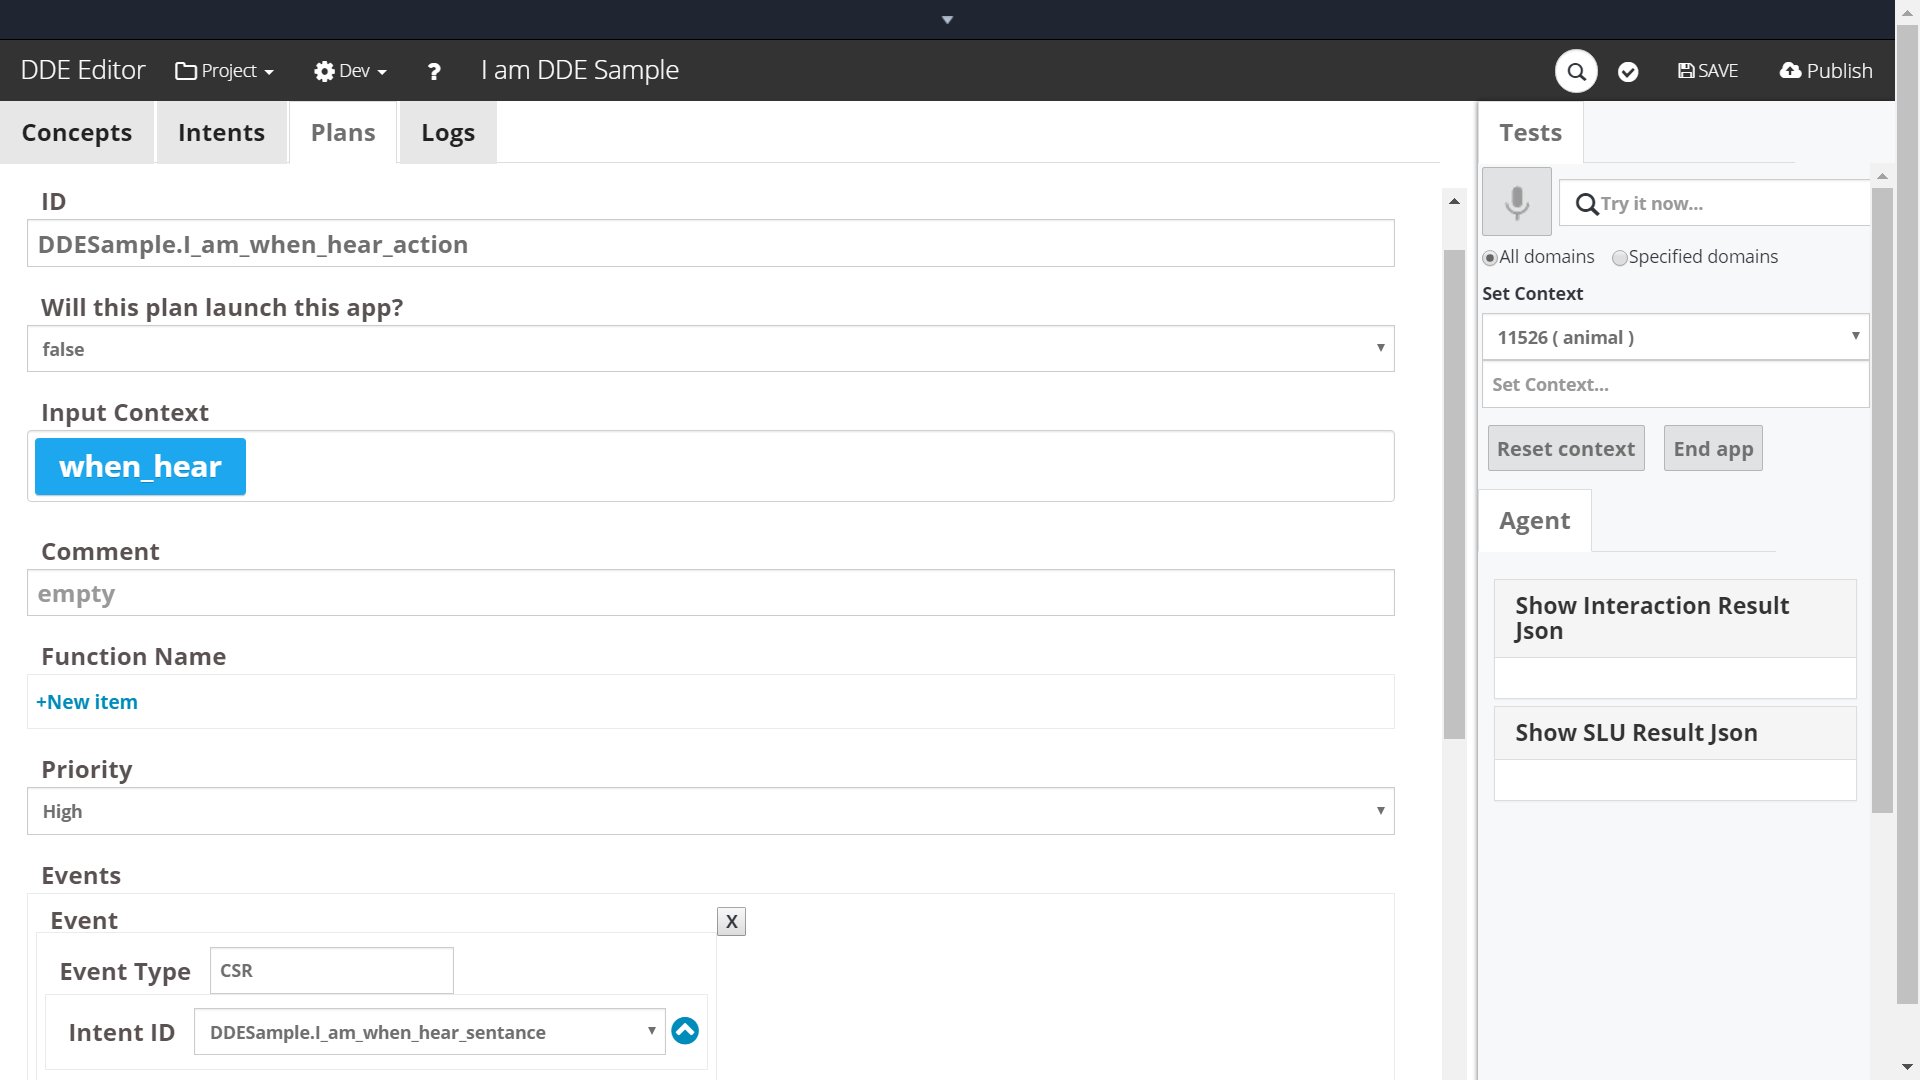
Task: Click the plan editor scrollbar up arrow
Action: pos(1454,201)
